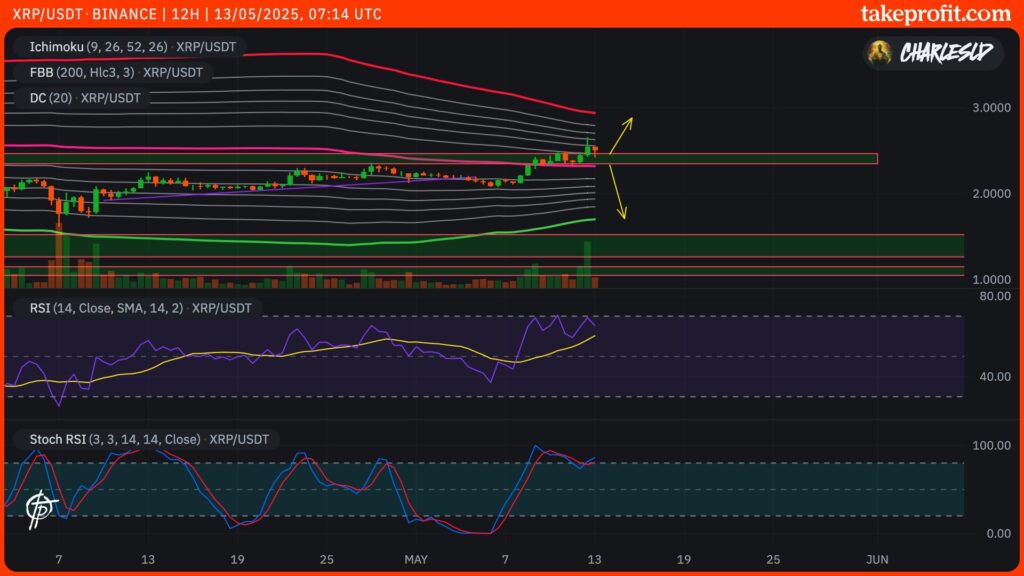Viewport: 1024px width, 576px height.
Task: Select the Stoch RSI indicator label
Action: [147, 439]
